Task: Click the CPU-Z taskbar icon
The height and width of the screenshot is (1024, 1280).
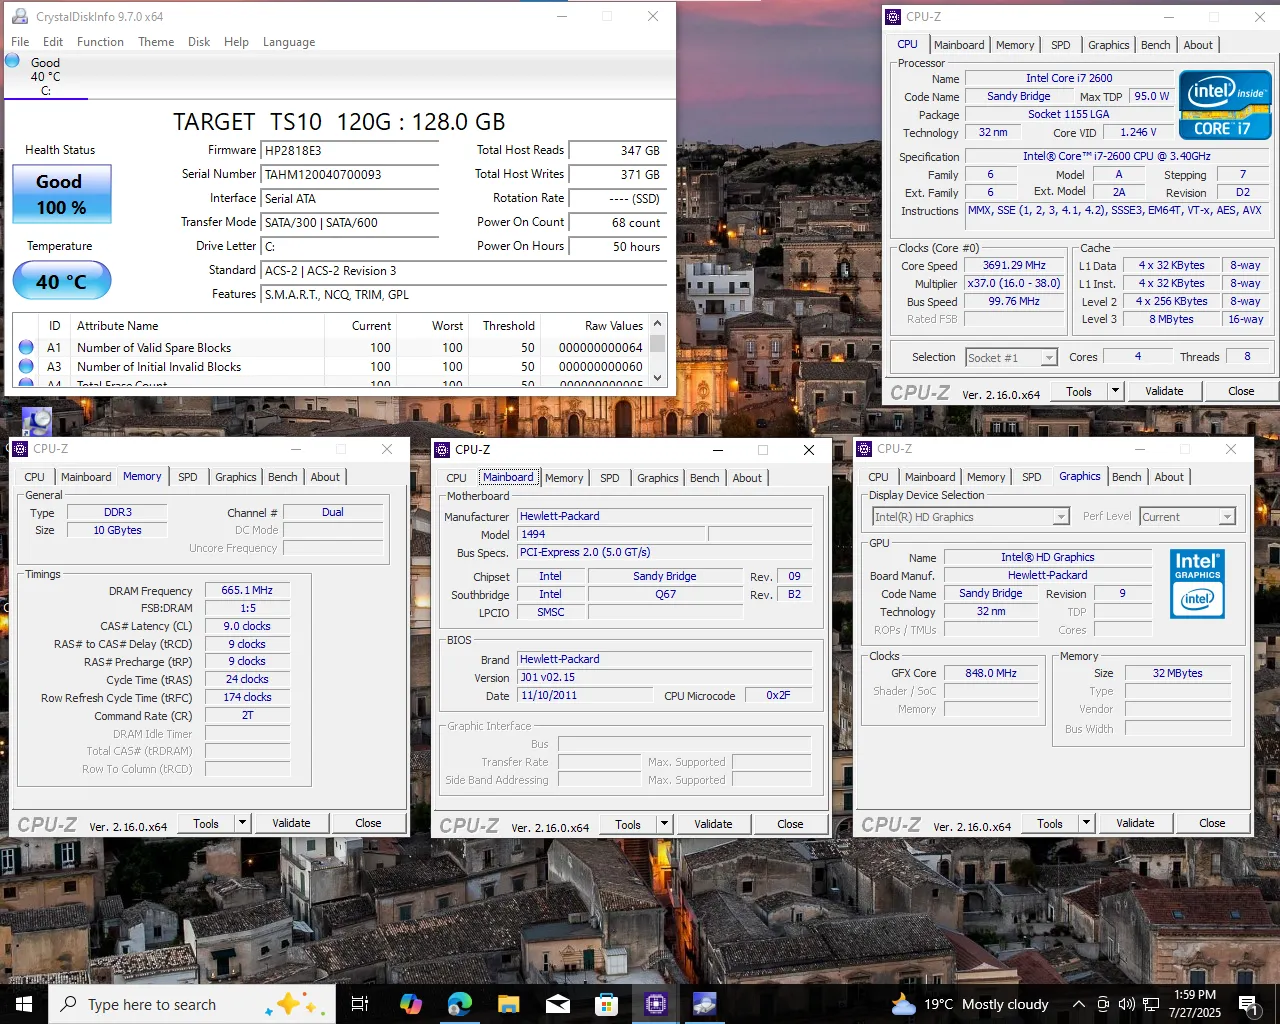Action: 655,1004
